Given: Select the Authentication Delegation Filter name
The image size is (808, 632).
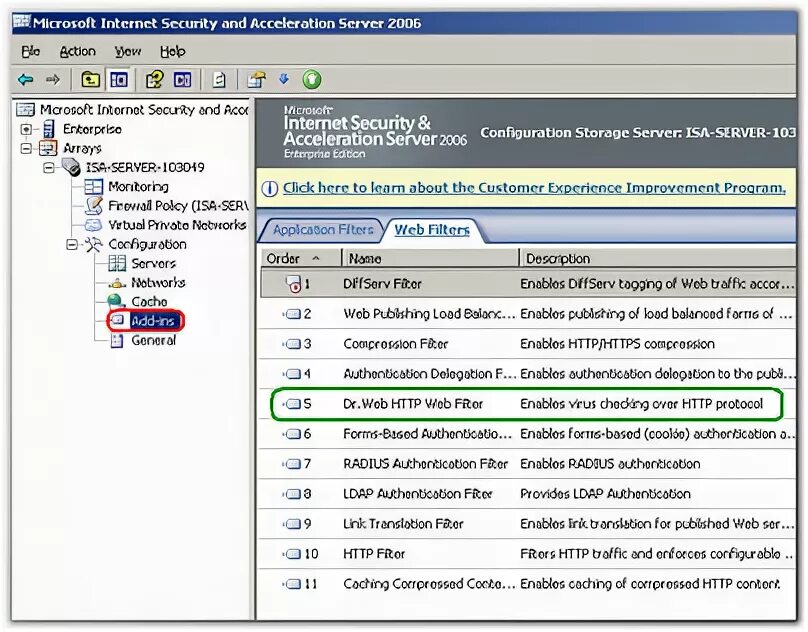Looking at the screenshot, I should point(429,374).
